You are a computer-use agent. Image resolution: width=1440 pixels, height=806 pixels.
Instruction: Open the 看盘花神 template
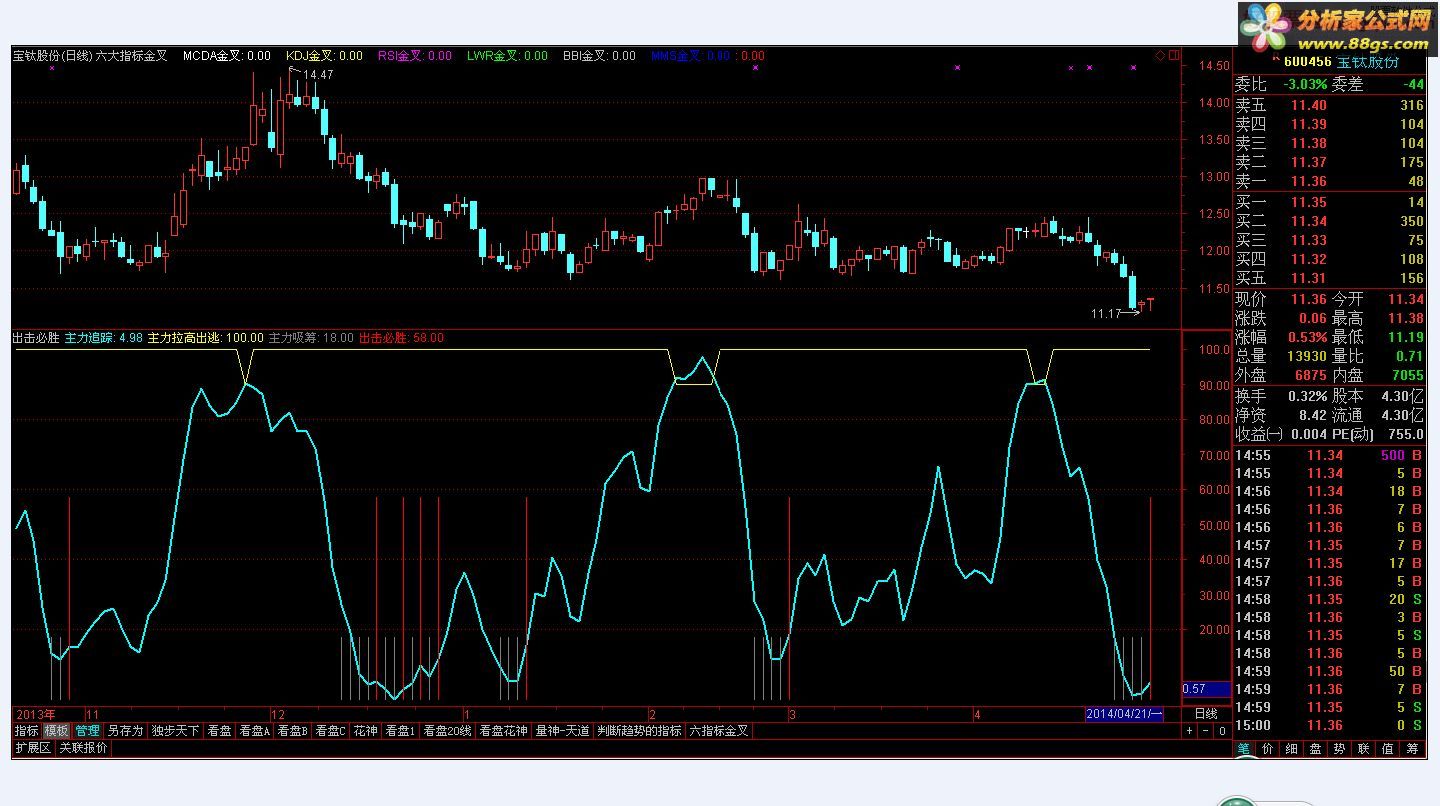(x=503, y=731)
